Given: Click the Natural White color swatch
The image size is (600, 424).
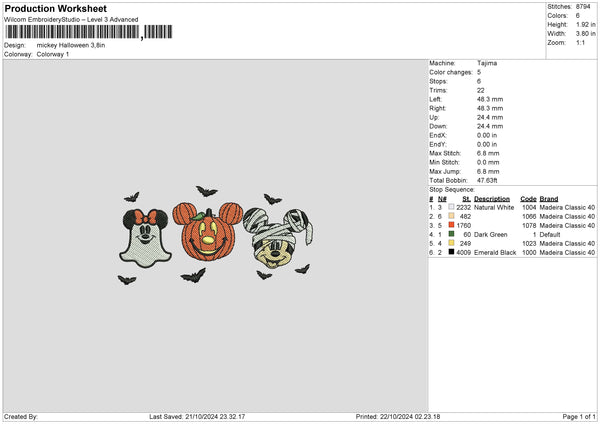Looking at the screenshot, I should click(452, 207).
